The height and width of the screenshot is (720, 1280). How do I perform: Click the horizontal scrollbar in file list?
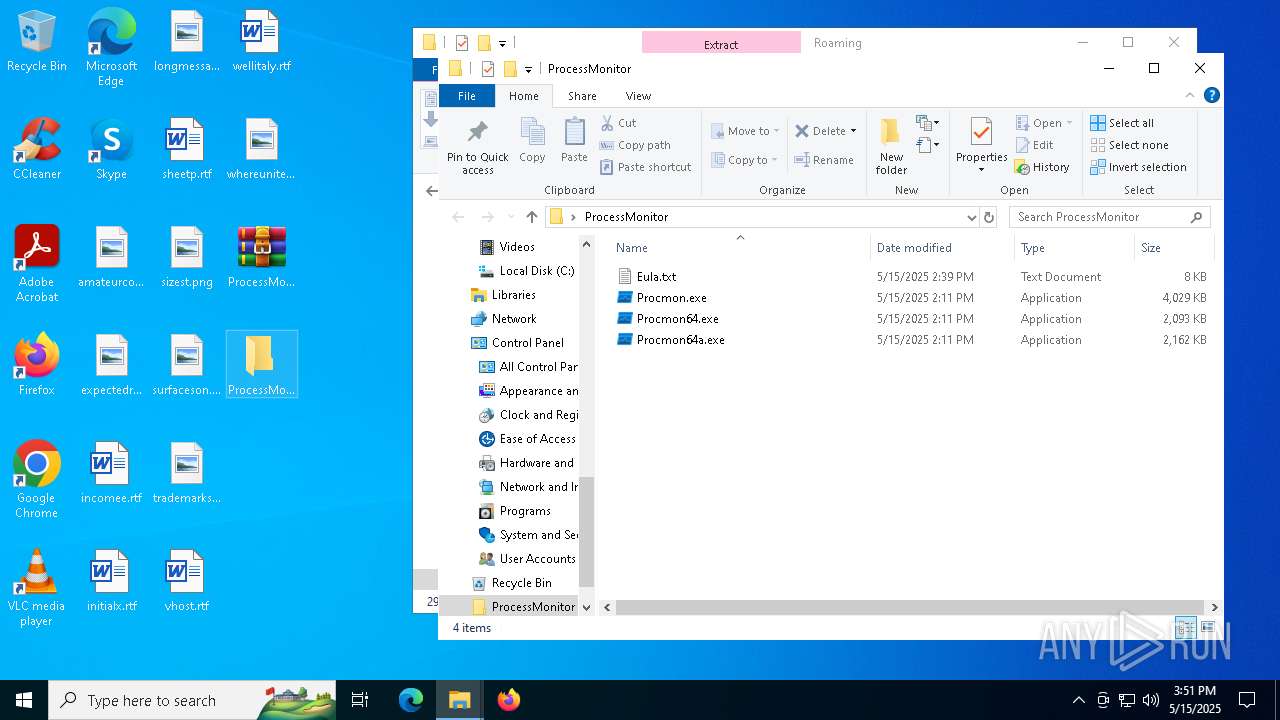908,607
